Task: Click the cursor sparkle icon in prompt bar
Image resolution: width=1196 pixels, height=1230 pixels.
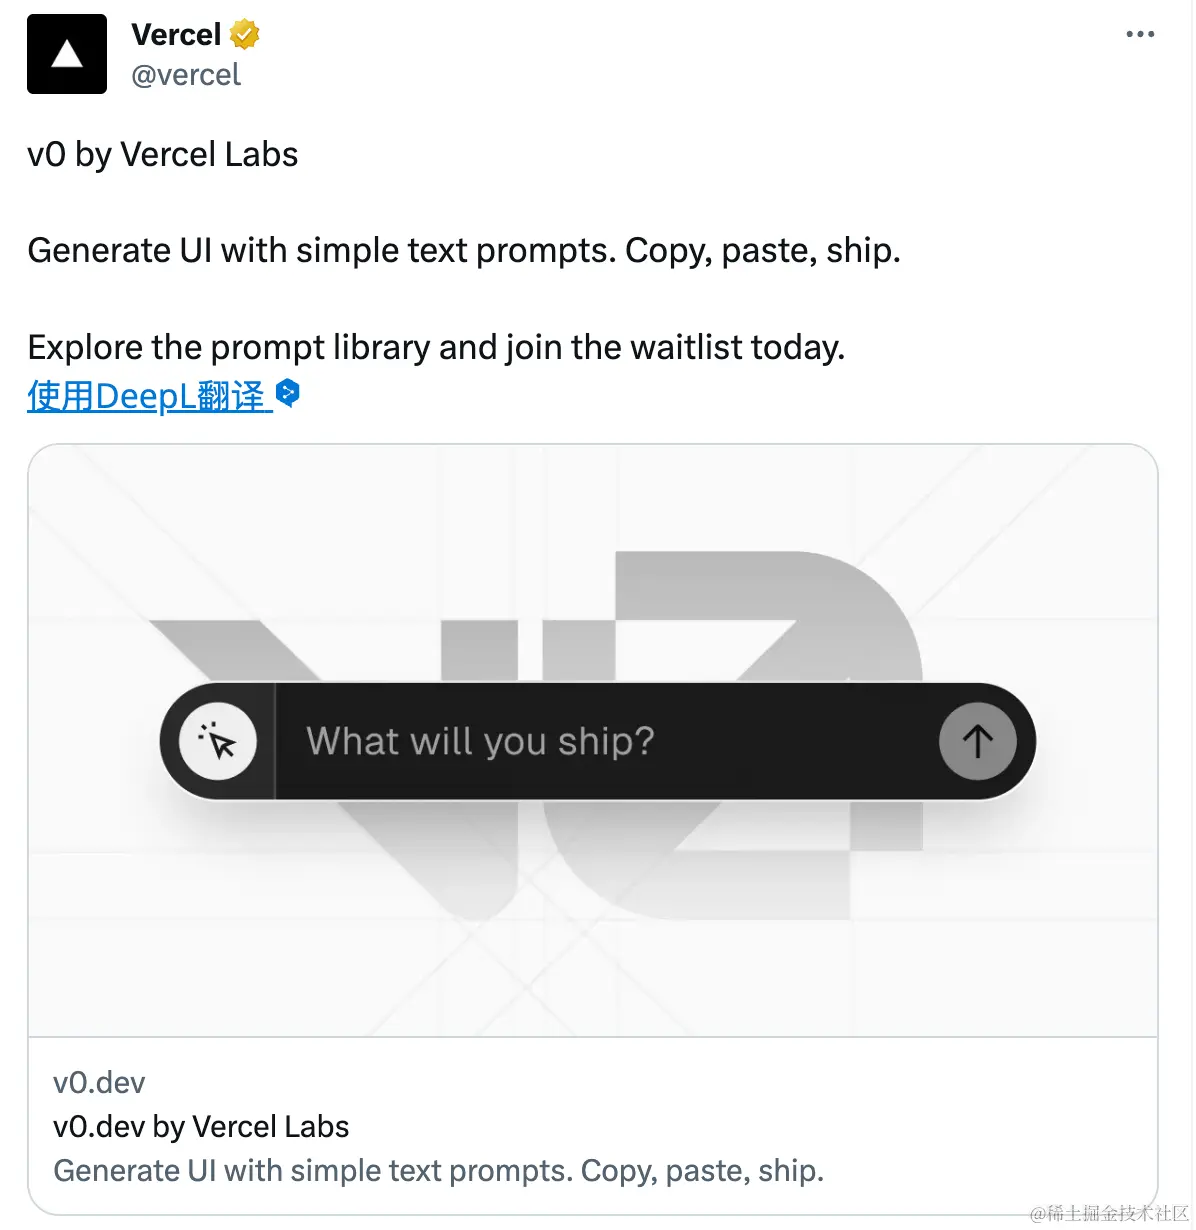Action: coord(218,742)
